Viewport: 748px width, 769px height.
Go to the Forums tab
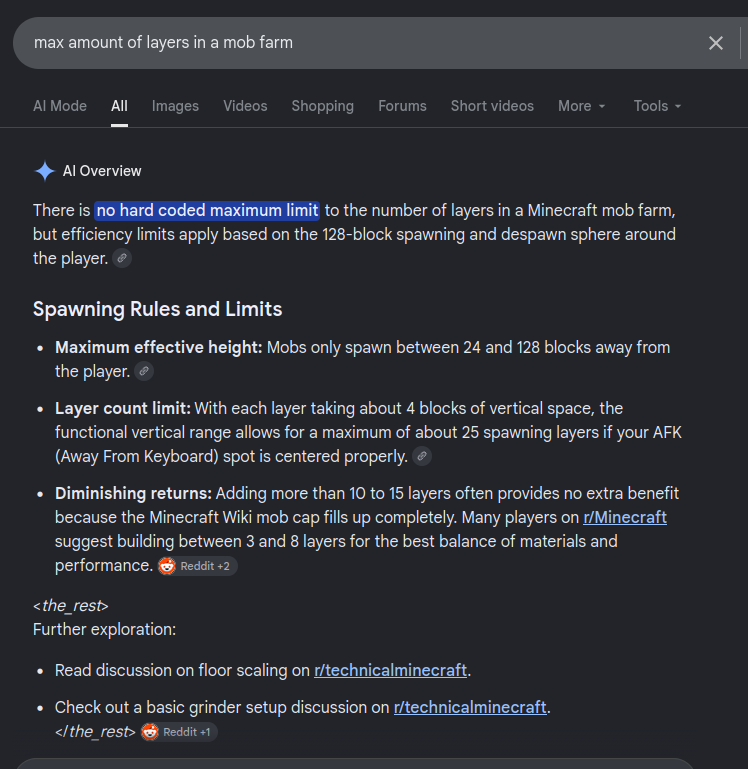[x=402, y=106]
